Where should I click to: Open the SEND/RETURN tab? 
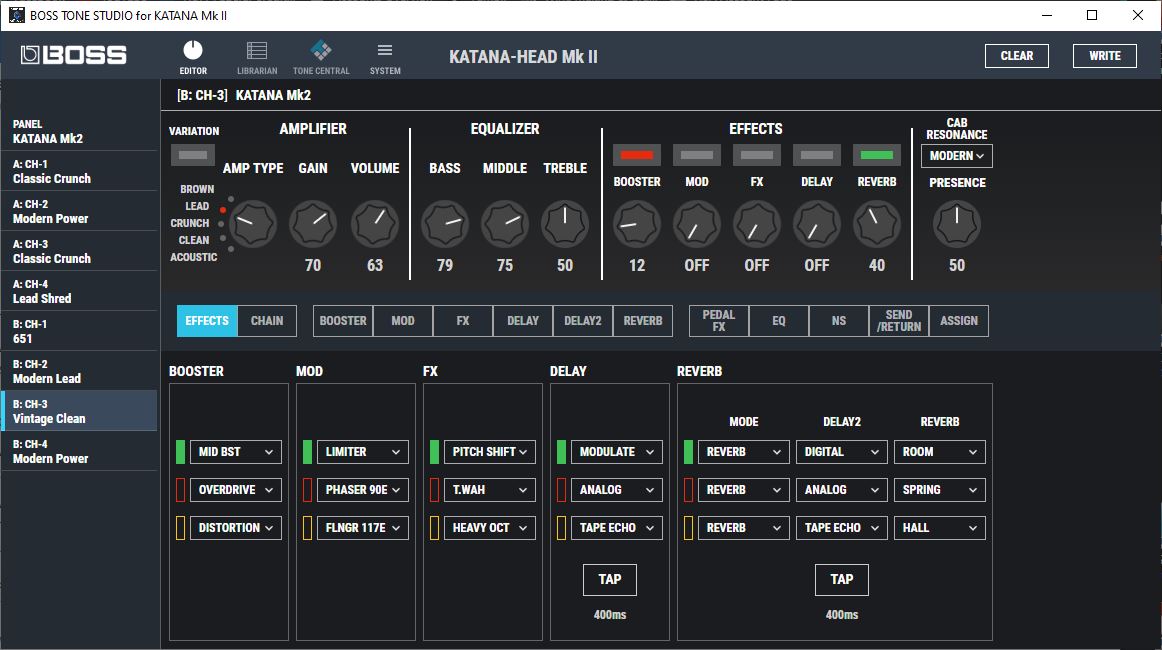point(899,321)
